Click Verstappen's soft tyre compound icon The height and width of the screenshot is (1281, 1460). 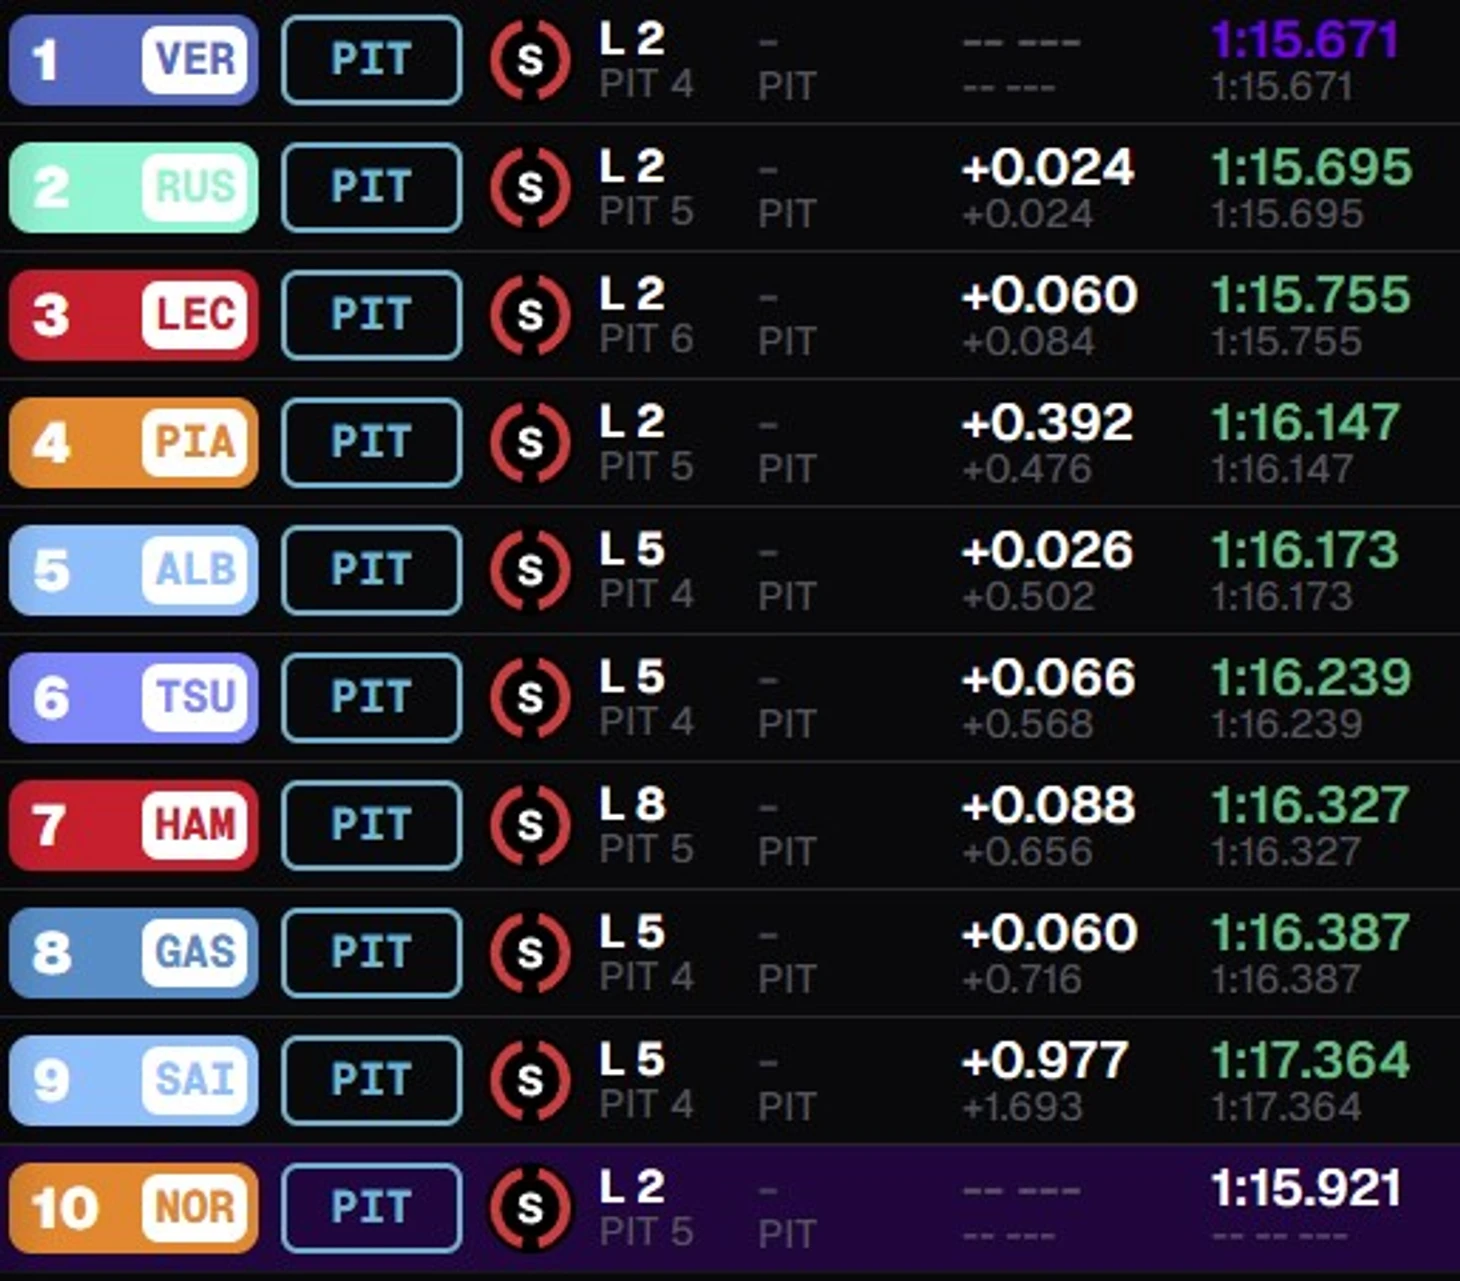[x=530, y=60]
